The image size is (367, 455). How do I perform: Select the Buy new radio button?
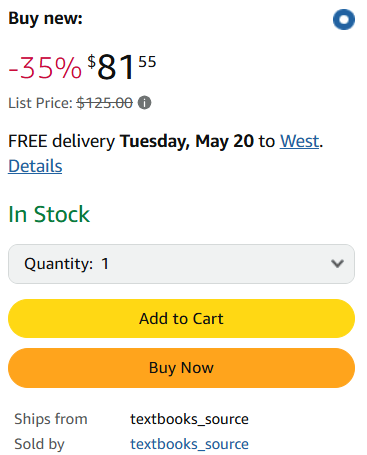(x=344, y=19)
